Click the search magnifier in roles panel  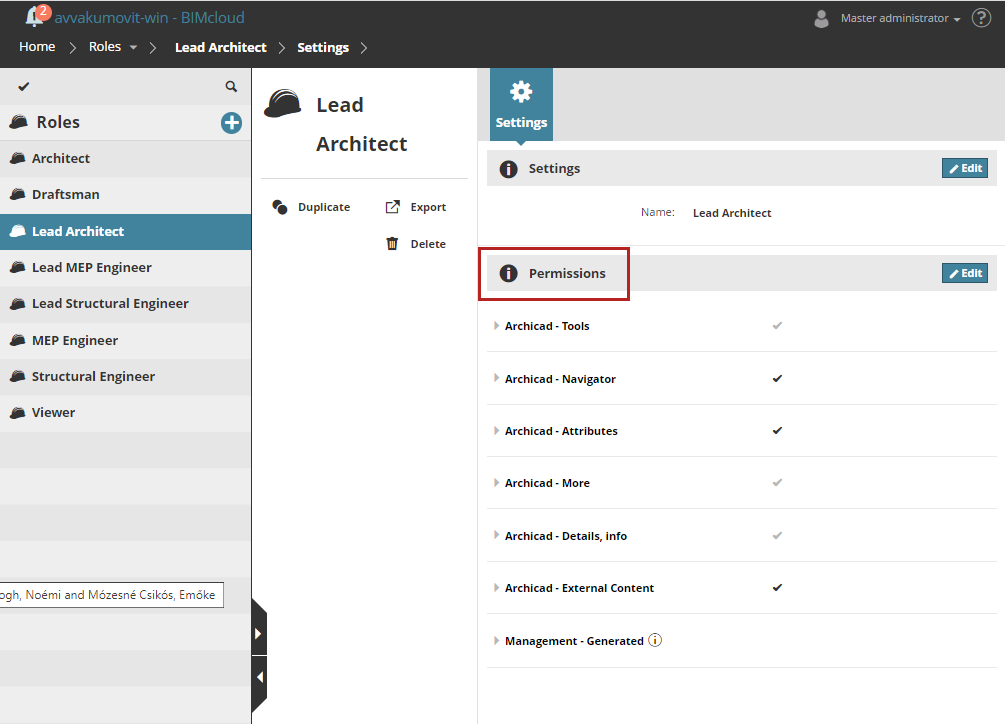(231, 87)
